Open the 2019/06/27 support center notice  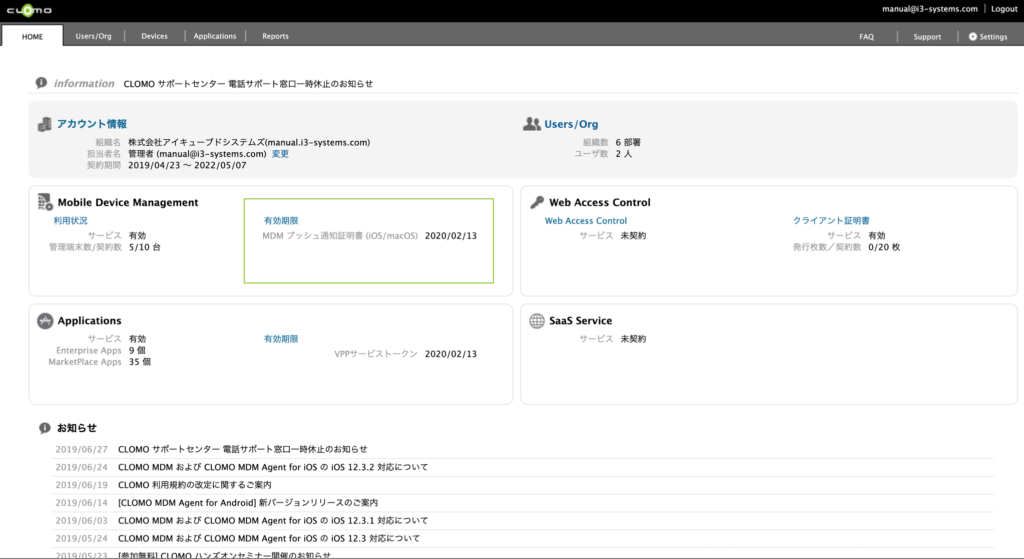(x=242, y=449)
